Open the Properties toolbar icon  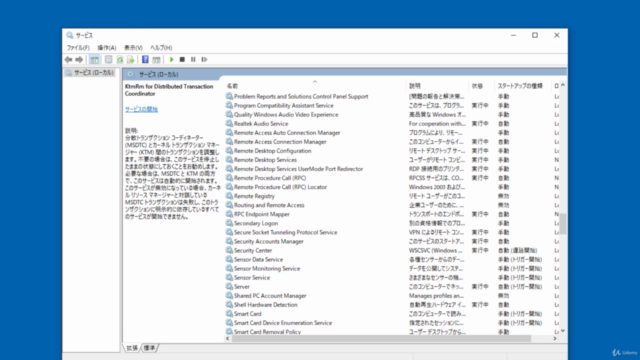[x=108, y=60]
